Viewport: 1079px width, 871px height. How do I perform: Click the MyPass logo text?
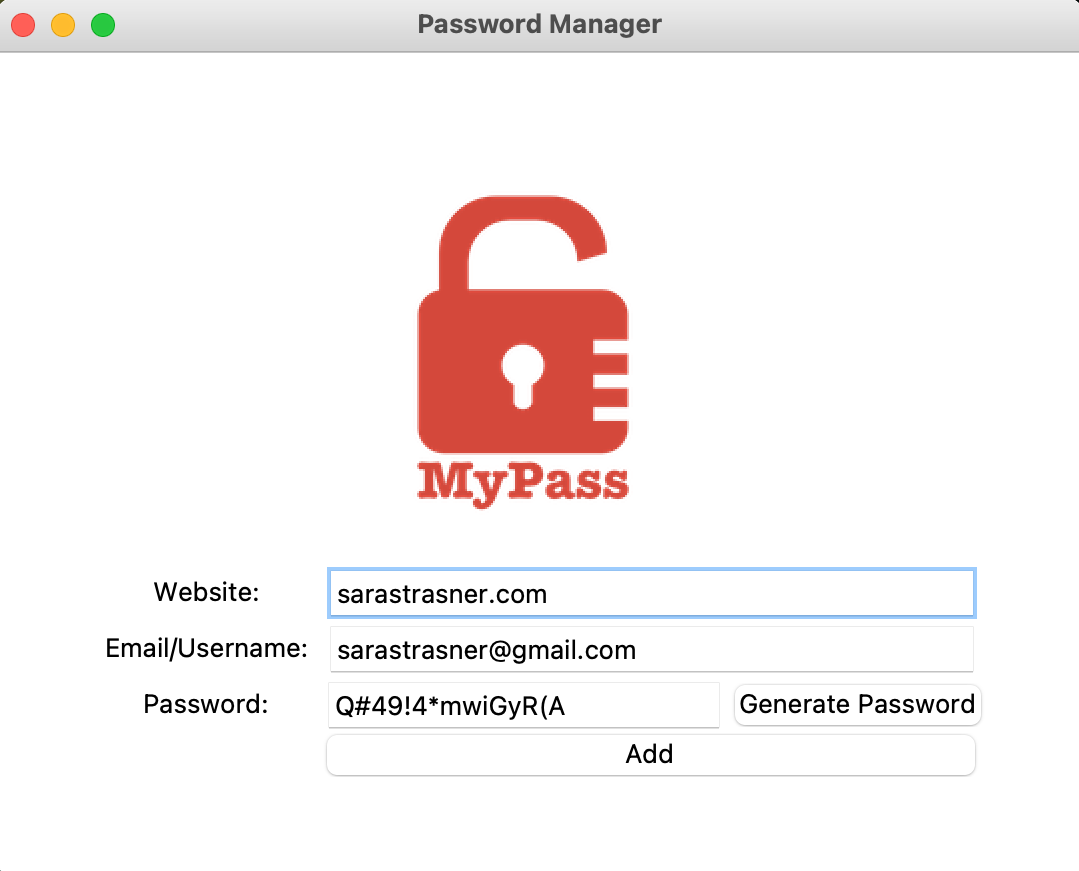click(523, 483)
